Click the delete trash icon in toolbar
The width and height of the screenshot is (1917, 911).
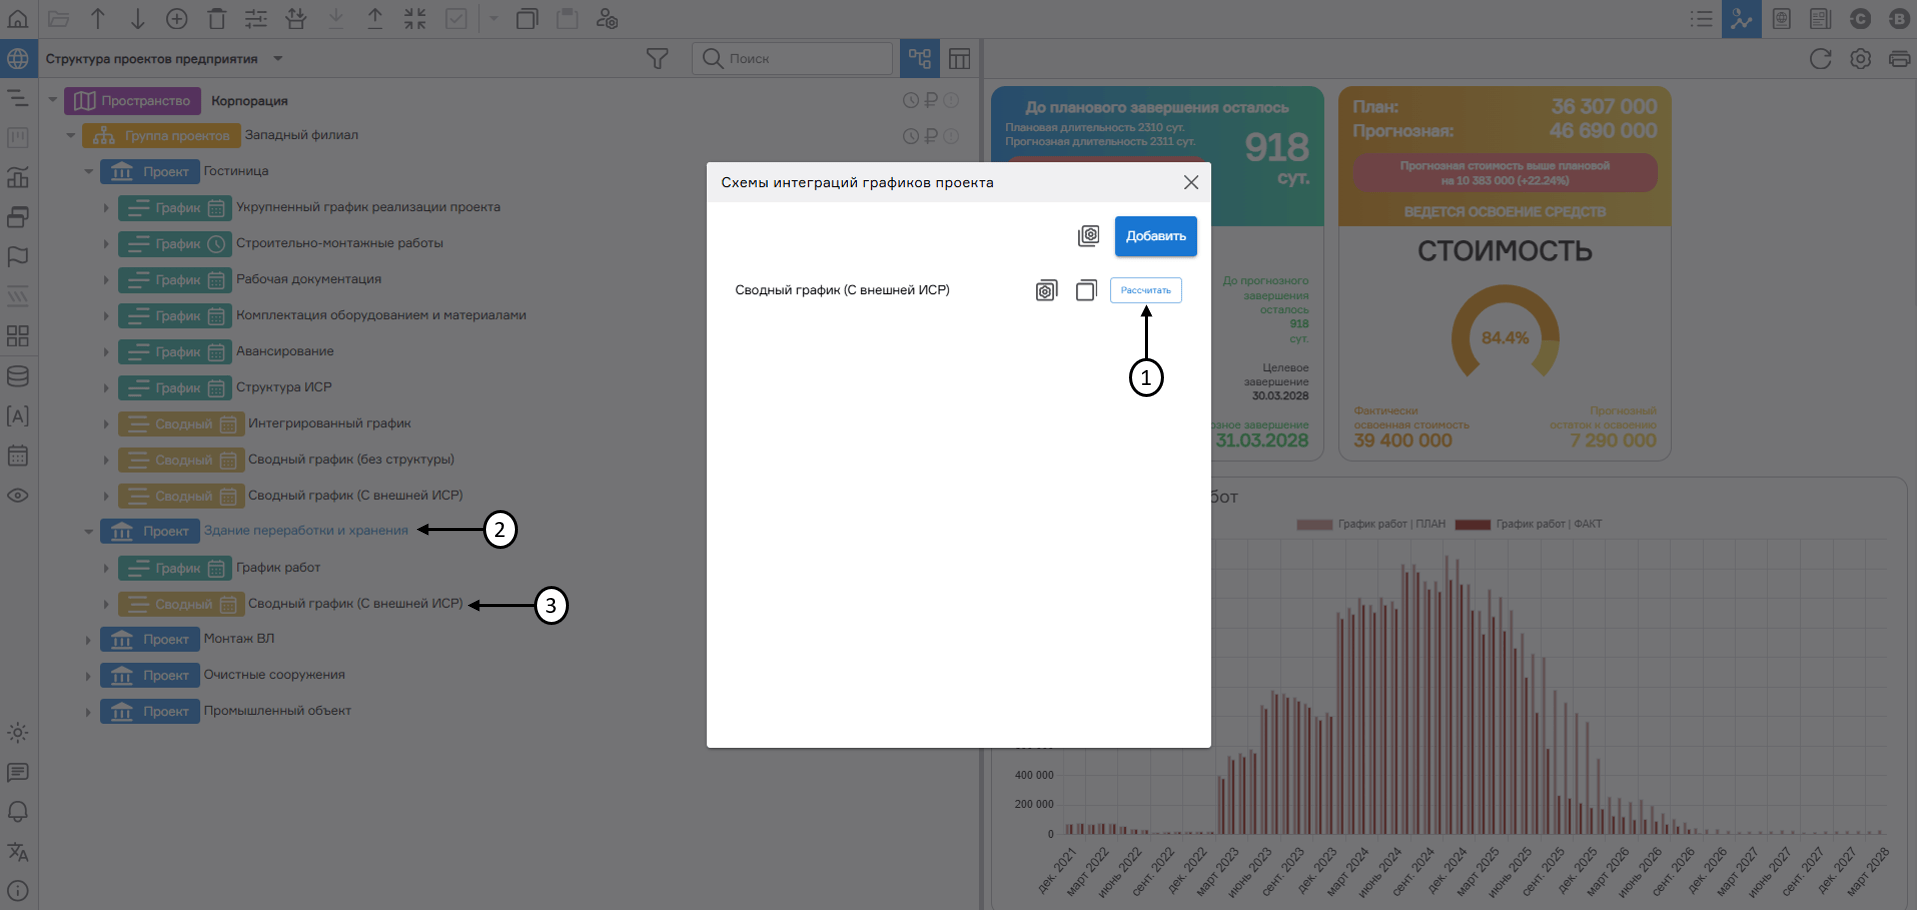click(217, 19)
